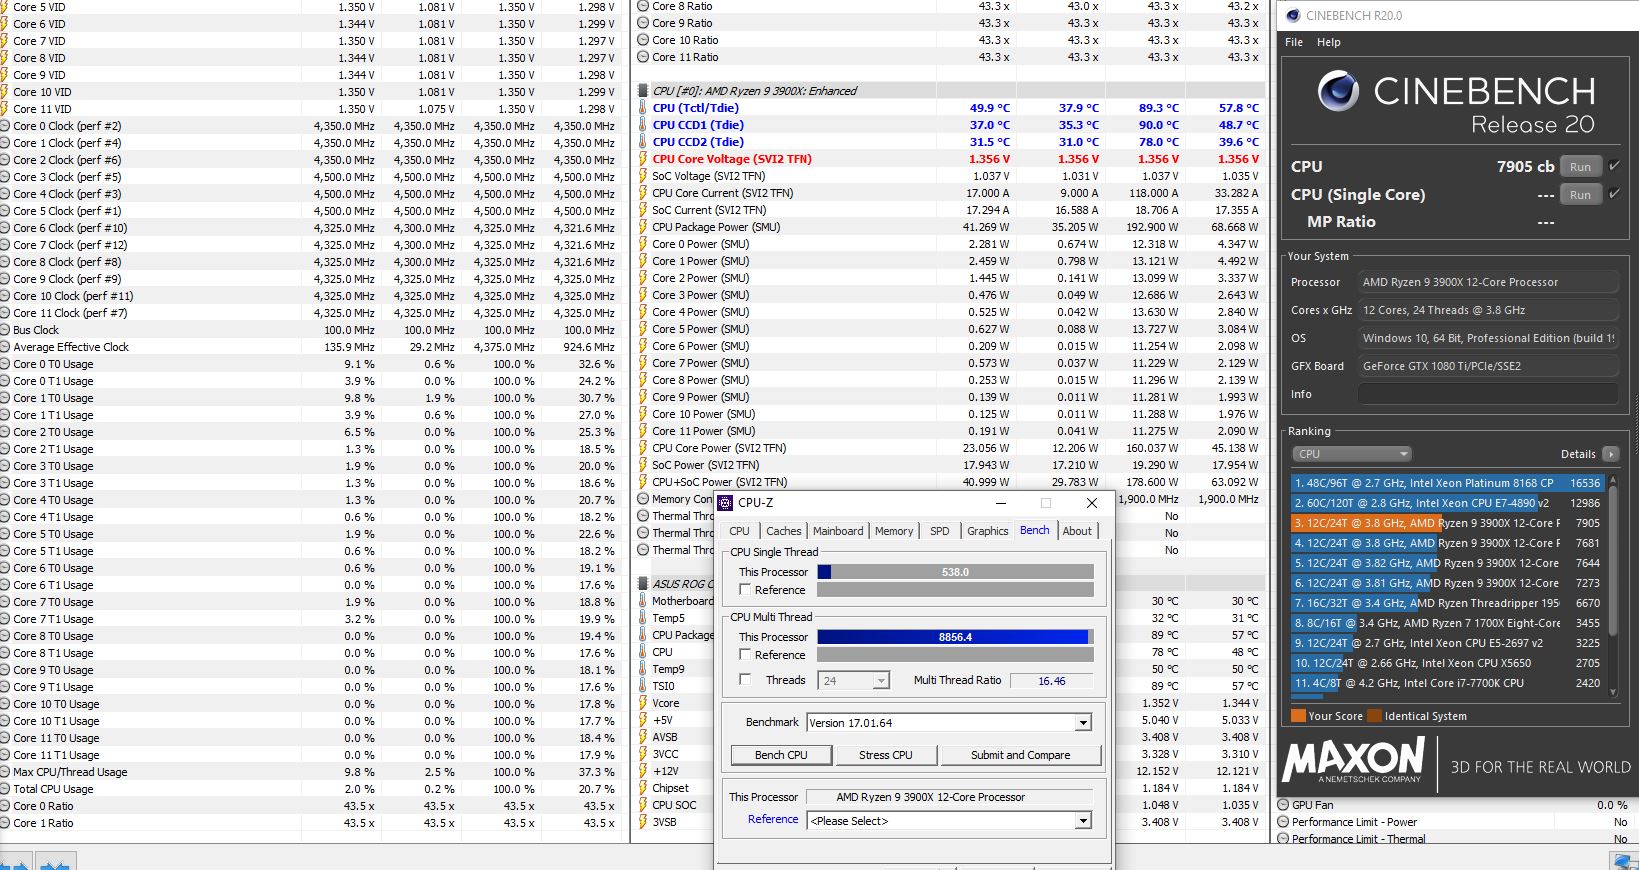
Task: Click the icon beside SoC Power (SVI2 TFN)
Action: (x=643, y=465)
